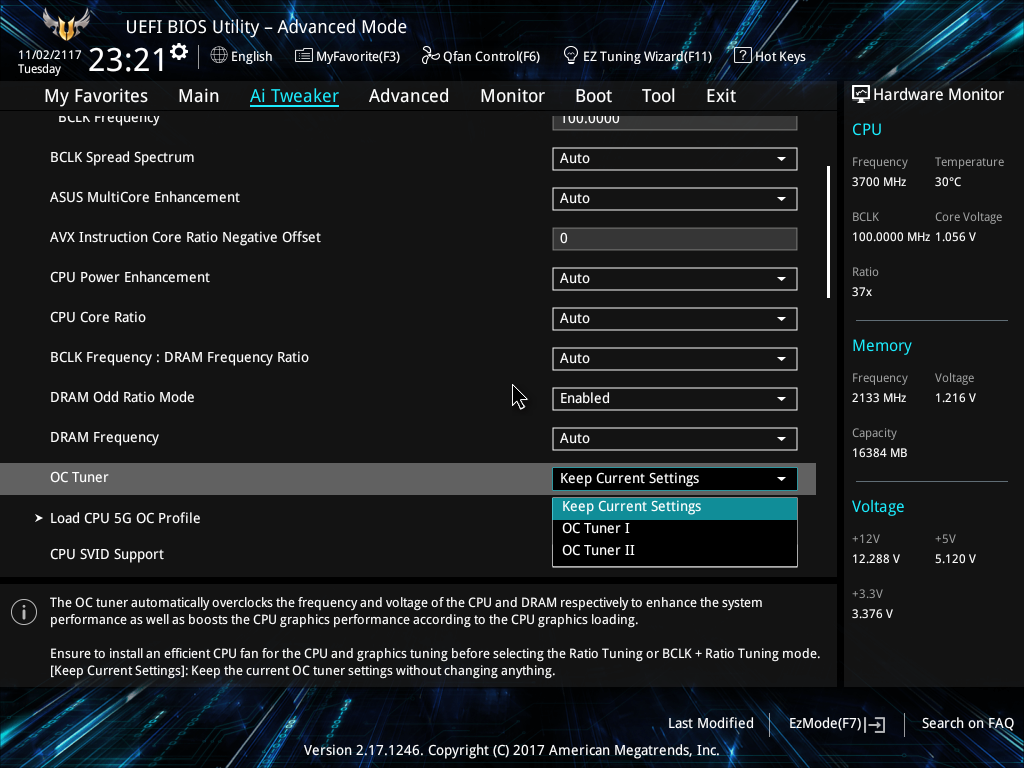Open the DRAM Odd Ratio Mode dropdown

pyautogui.click(x=674, y=398)
